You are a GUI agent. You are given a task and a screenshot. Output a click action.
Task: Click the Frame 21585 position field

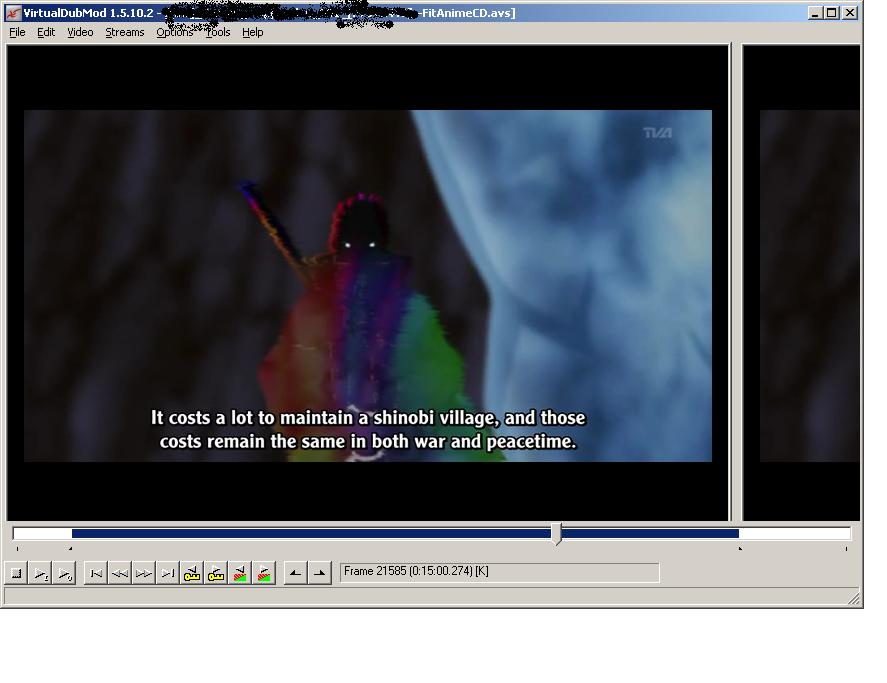click(x=500, y=572)
